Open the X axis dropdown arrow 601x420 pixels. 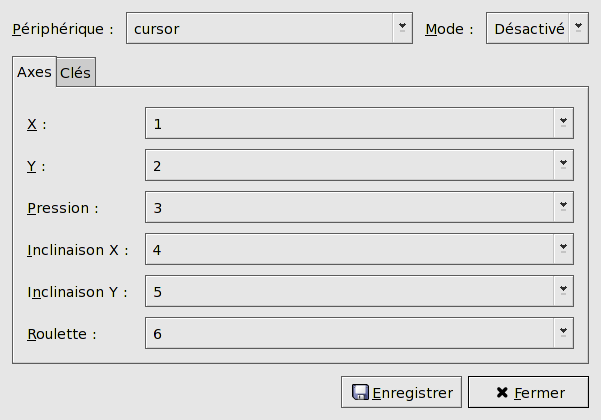pyautogui.click(x=564, y=123)
